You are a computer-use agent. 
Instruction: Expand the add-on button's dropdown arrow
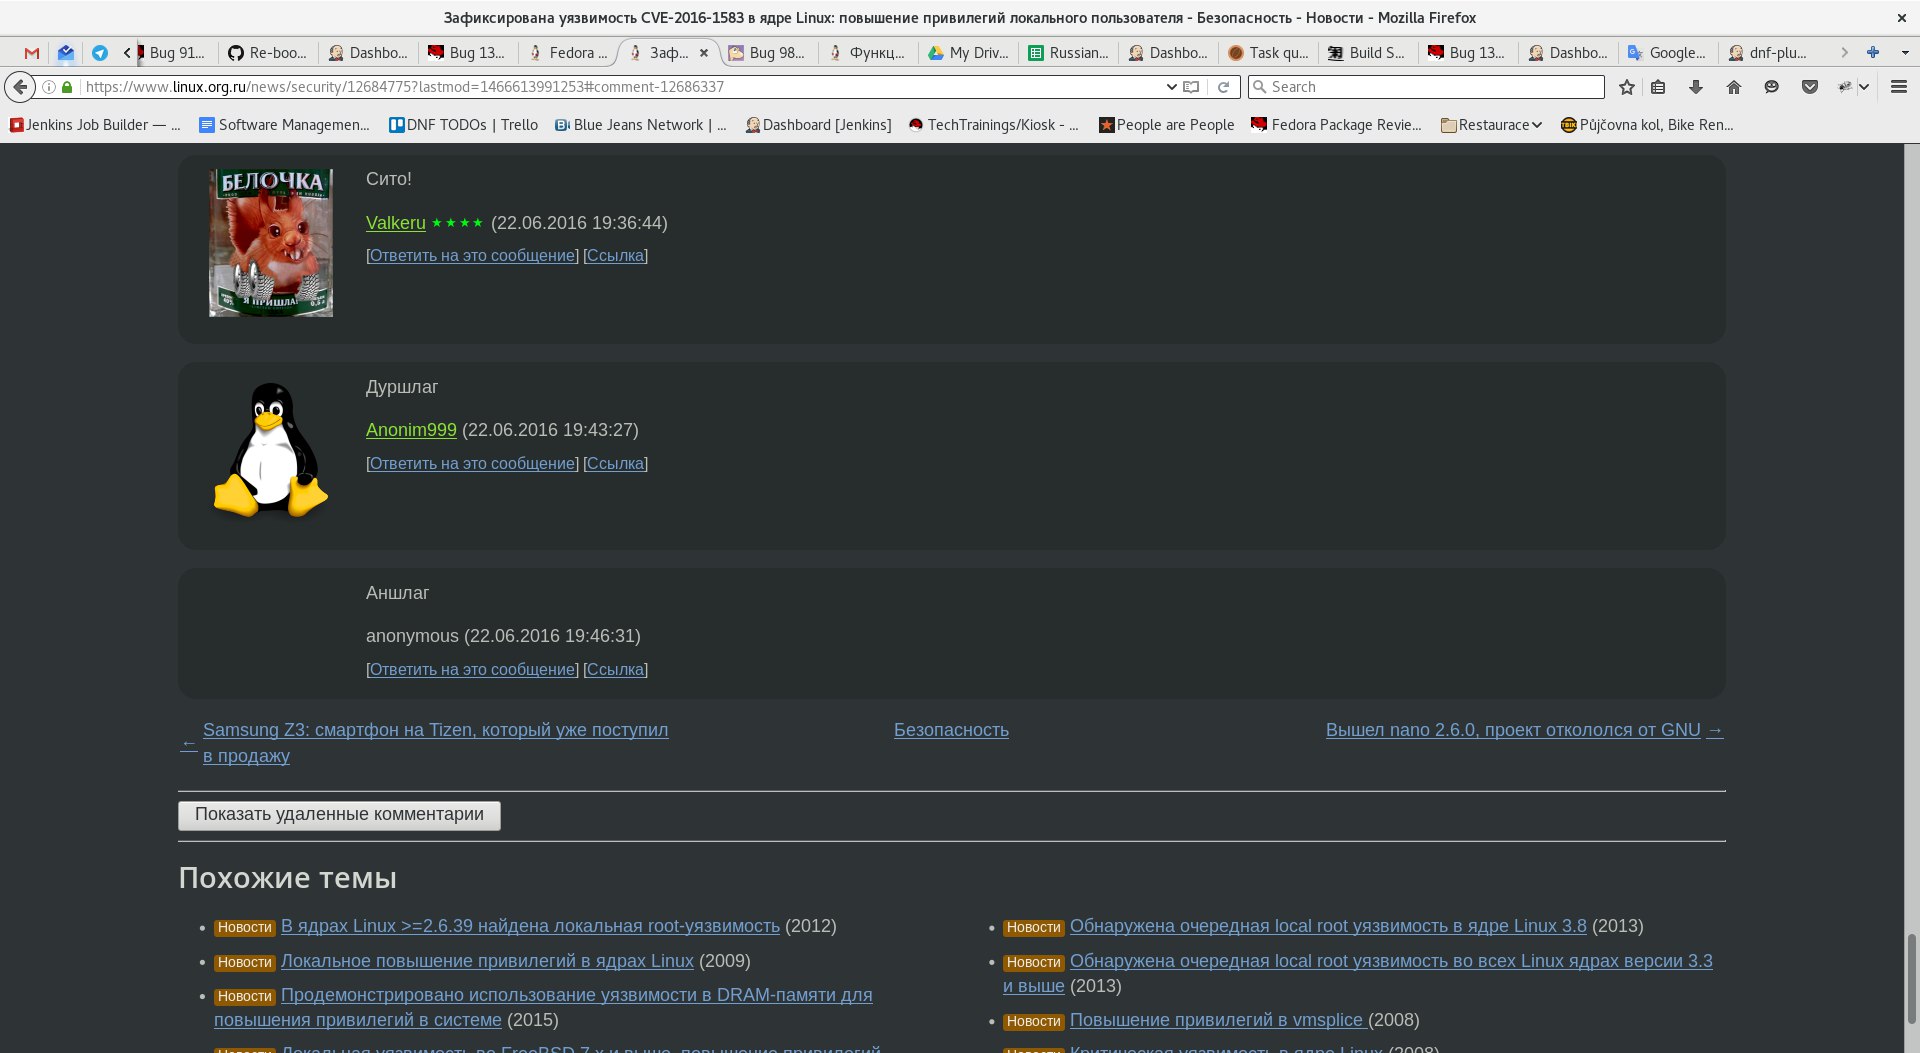[x=1864, y=87]
